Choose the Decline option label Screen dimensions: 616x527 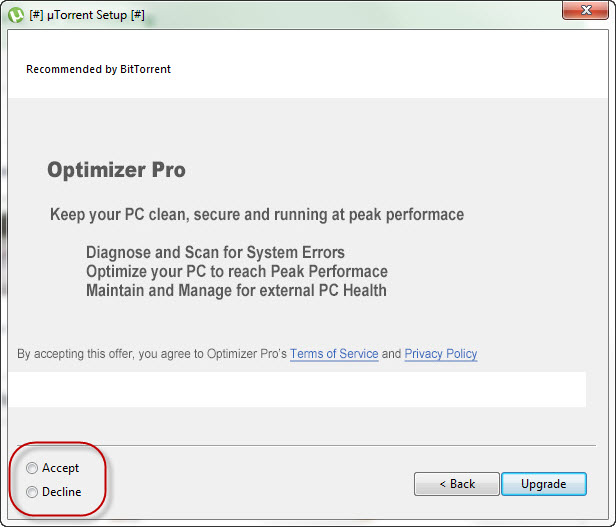tap(62, 492)
